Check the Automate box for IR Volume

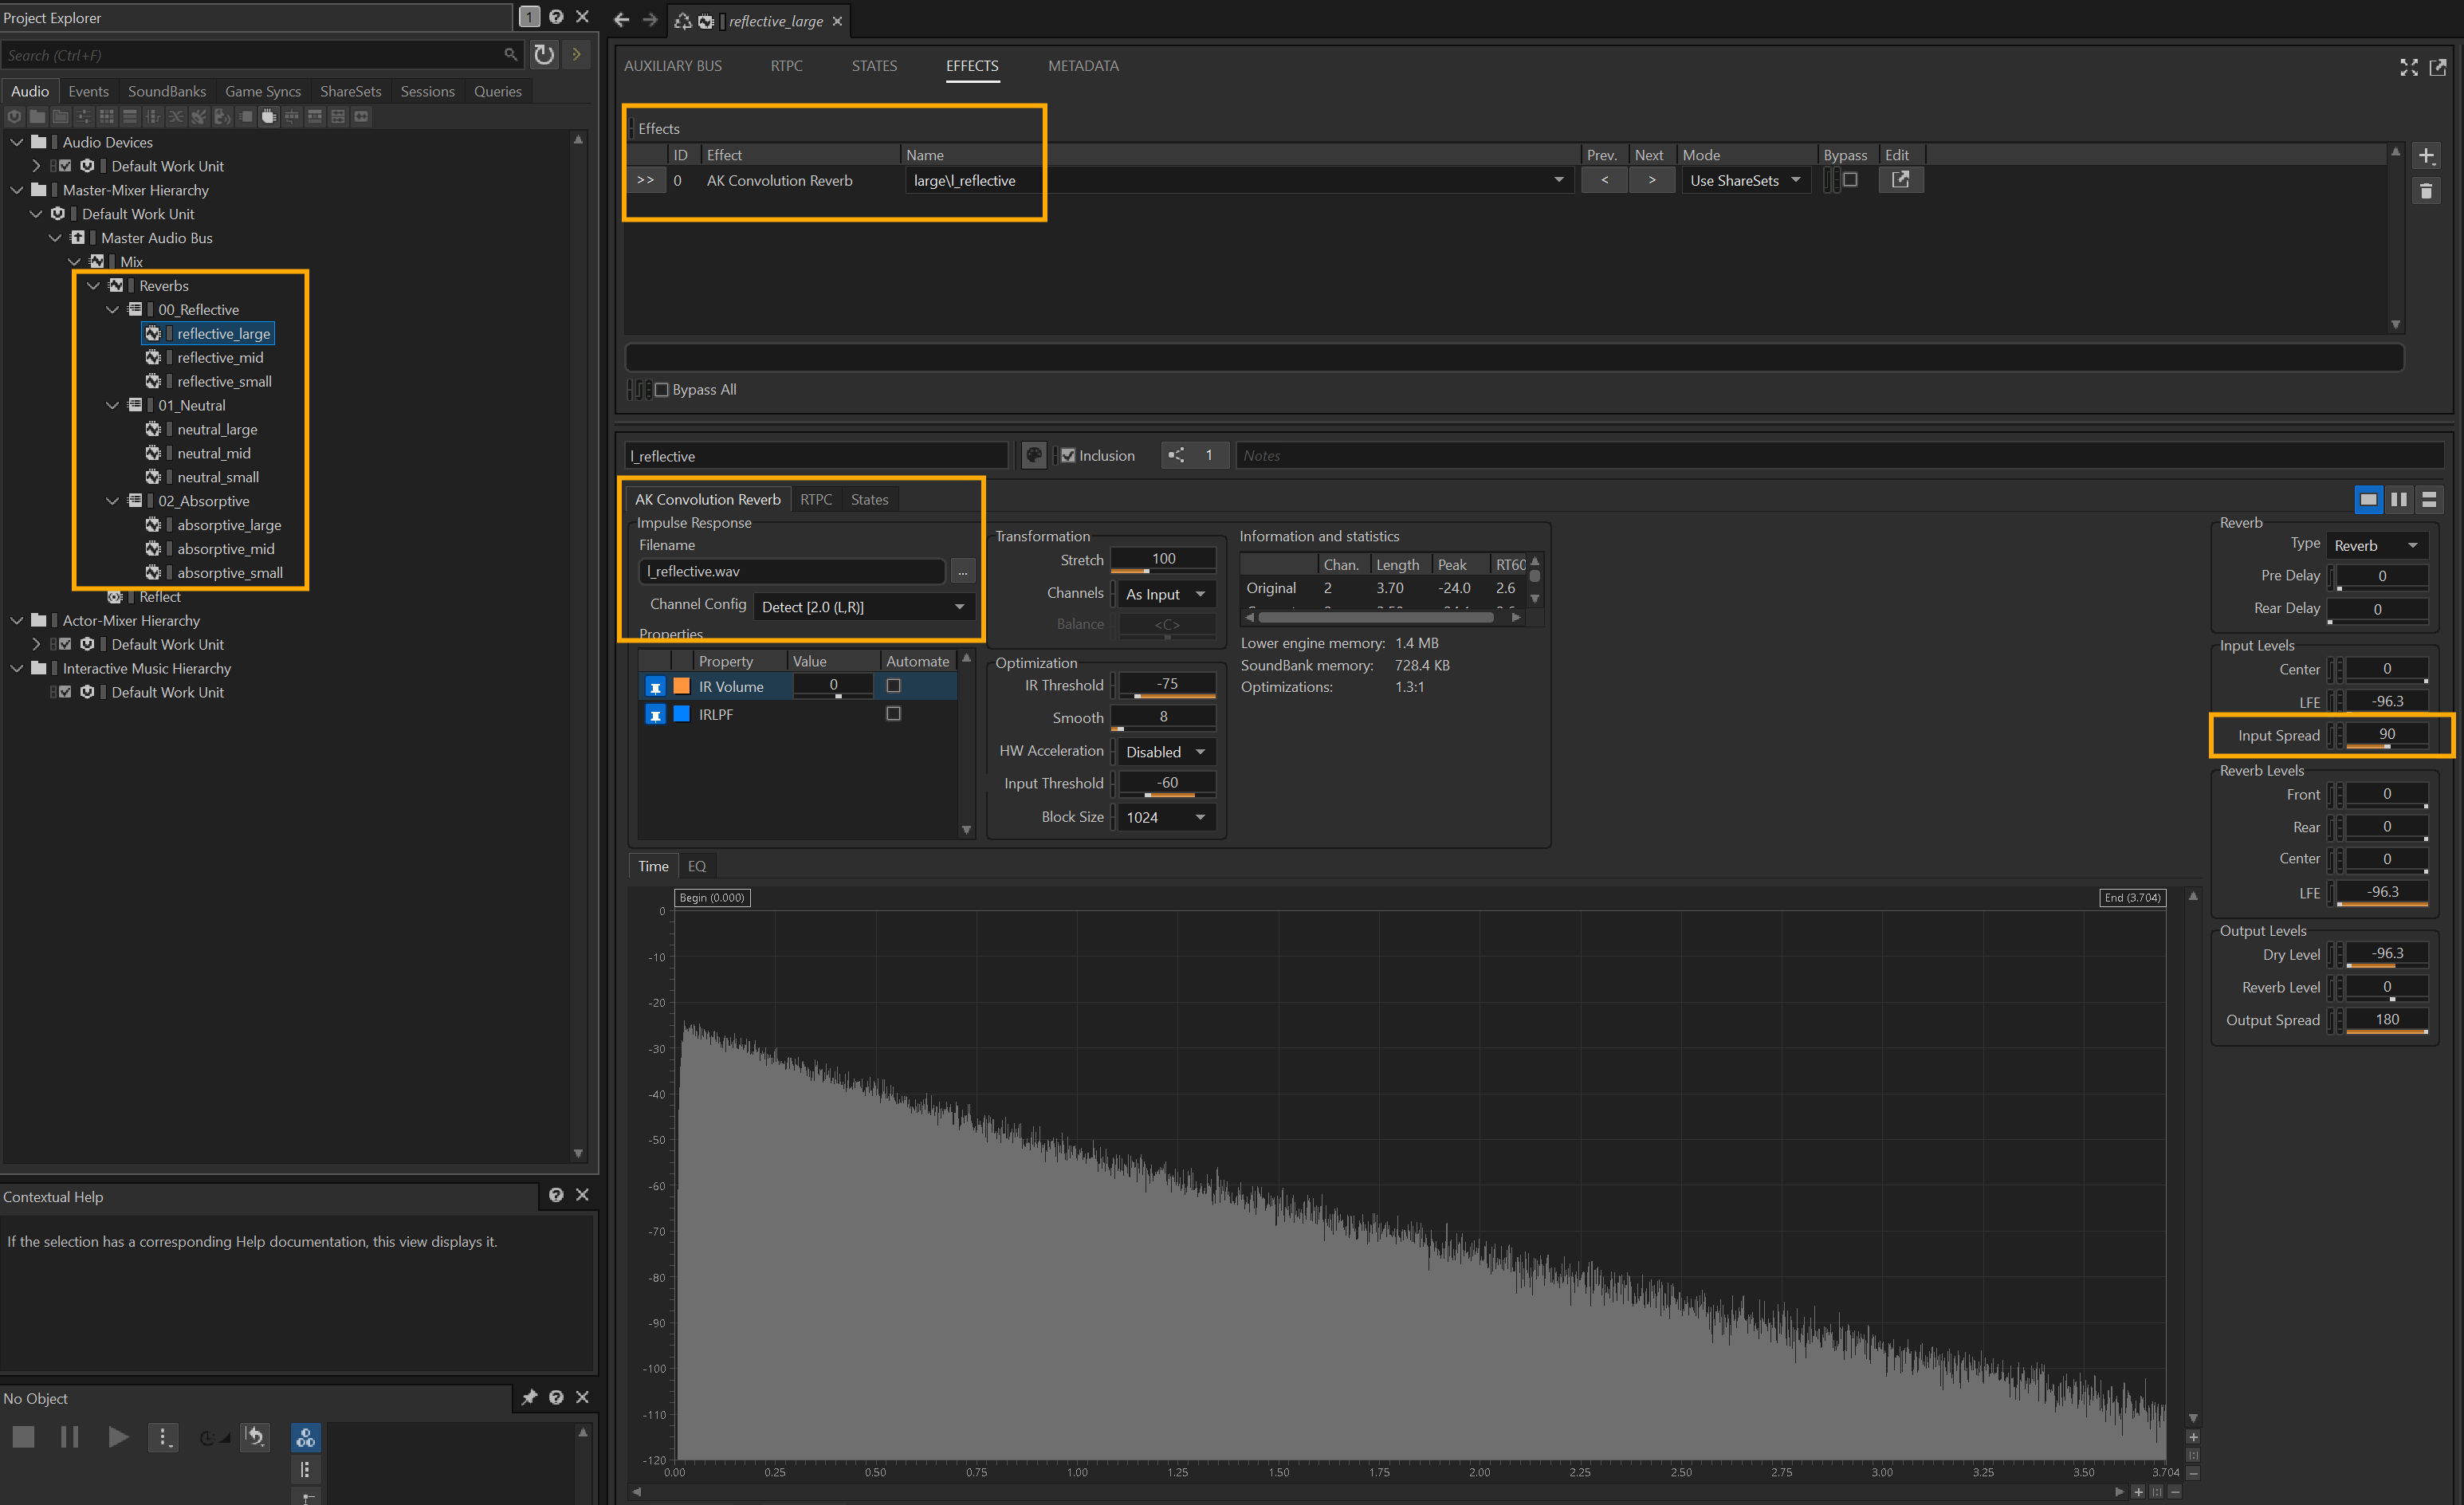pos(893,686)
